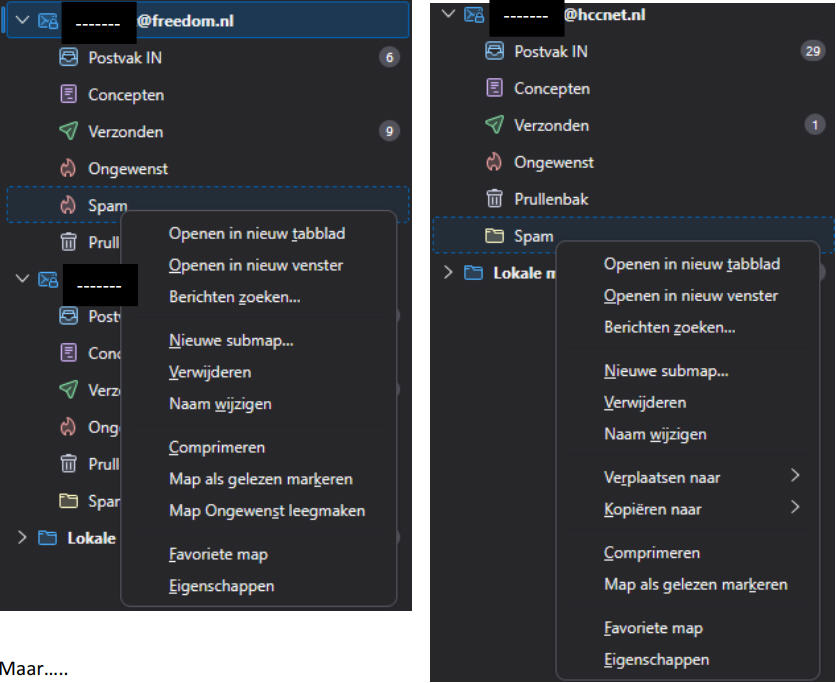Click the freedom.nl Verzonden sent icon
The image size is (836, 683).
coord(68,132)
